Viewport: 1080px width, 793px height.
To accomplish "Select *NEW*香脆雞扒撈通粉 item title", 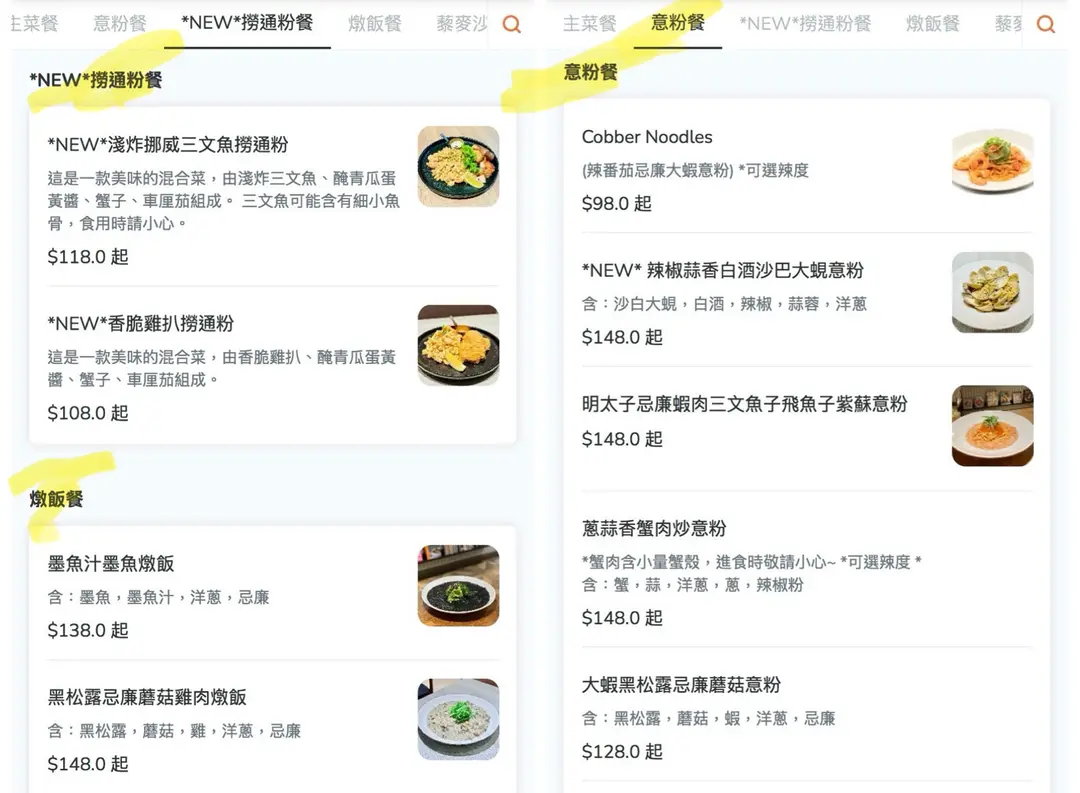I will pyautogui.click(x=141, y=323).
